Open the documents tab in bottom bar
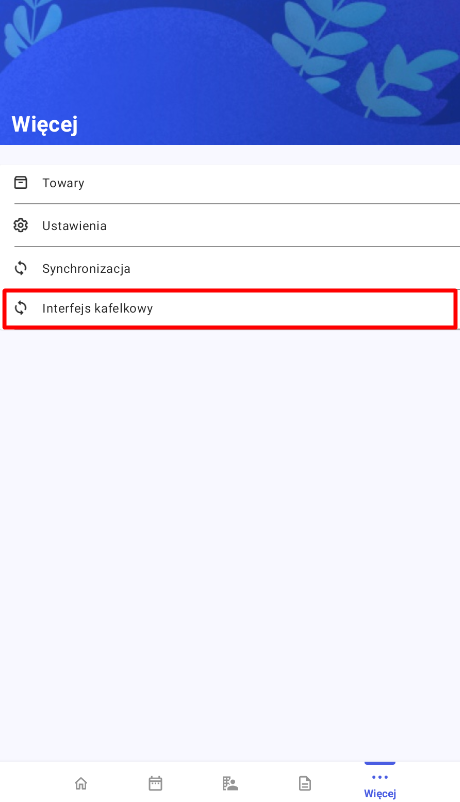Viewport: 460px width, 802px height. tap(305, 783)
